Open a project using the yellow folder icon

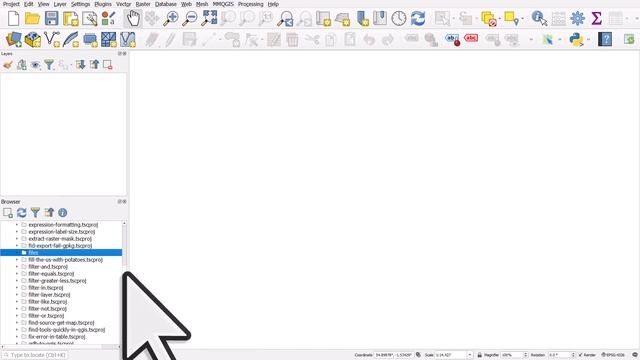[x=32, y=18]
